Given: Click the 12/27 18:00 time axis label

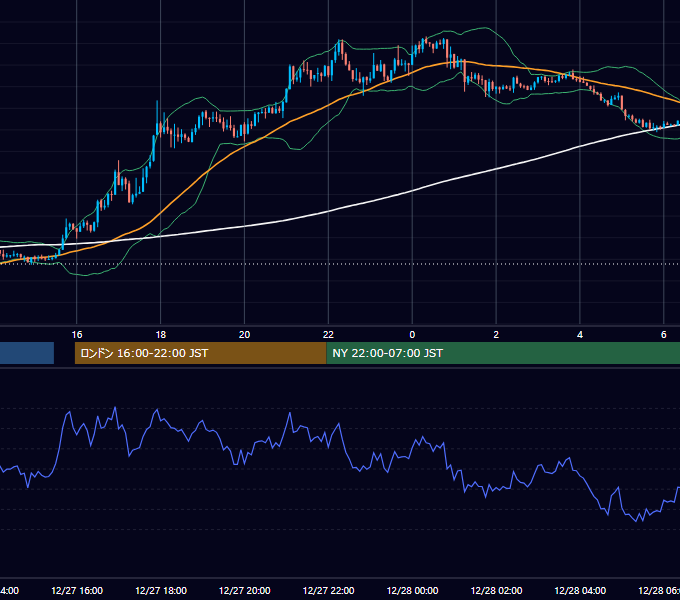Looking at the screenshot, I should coord(161,590).
